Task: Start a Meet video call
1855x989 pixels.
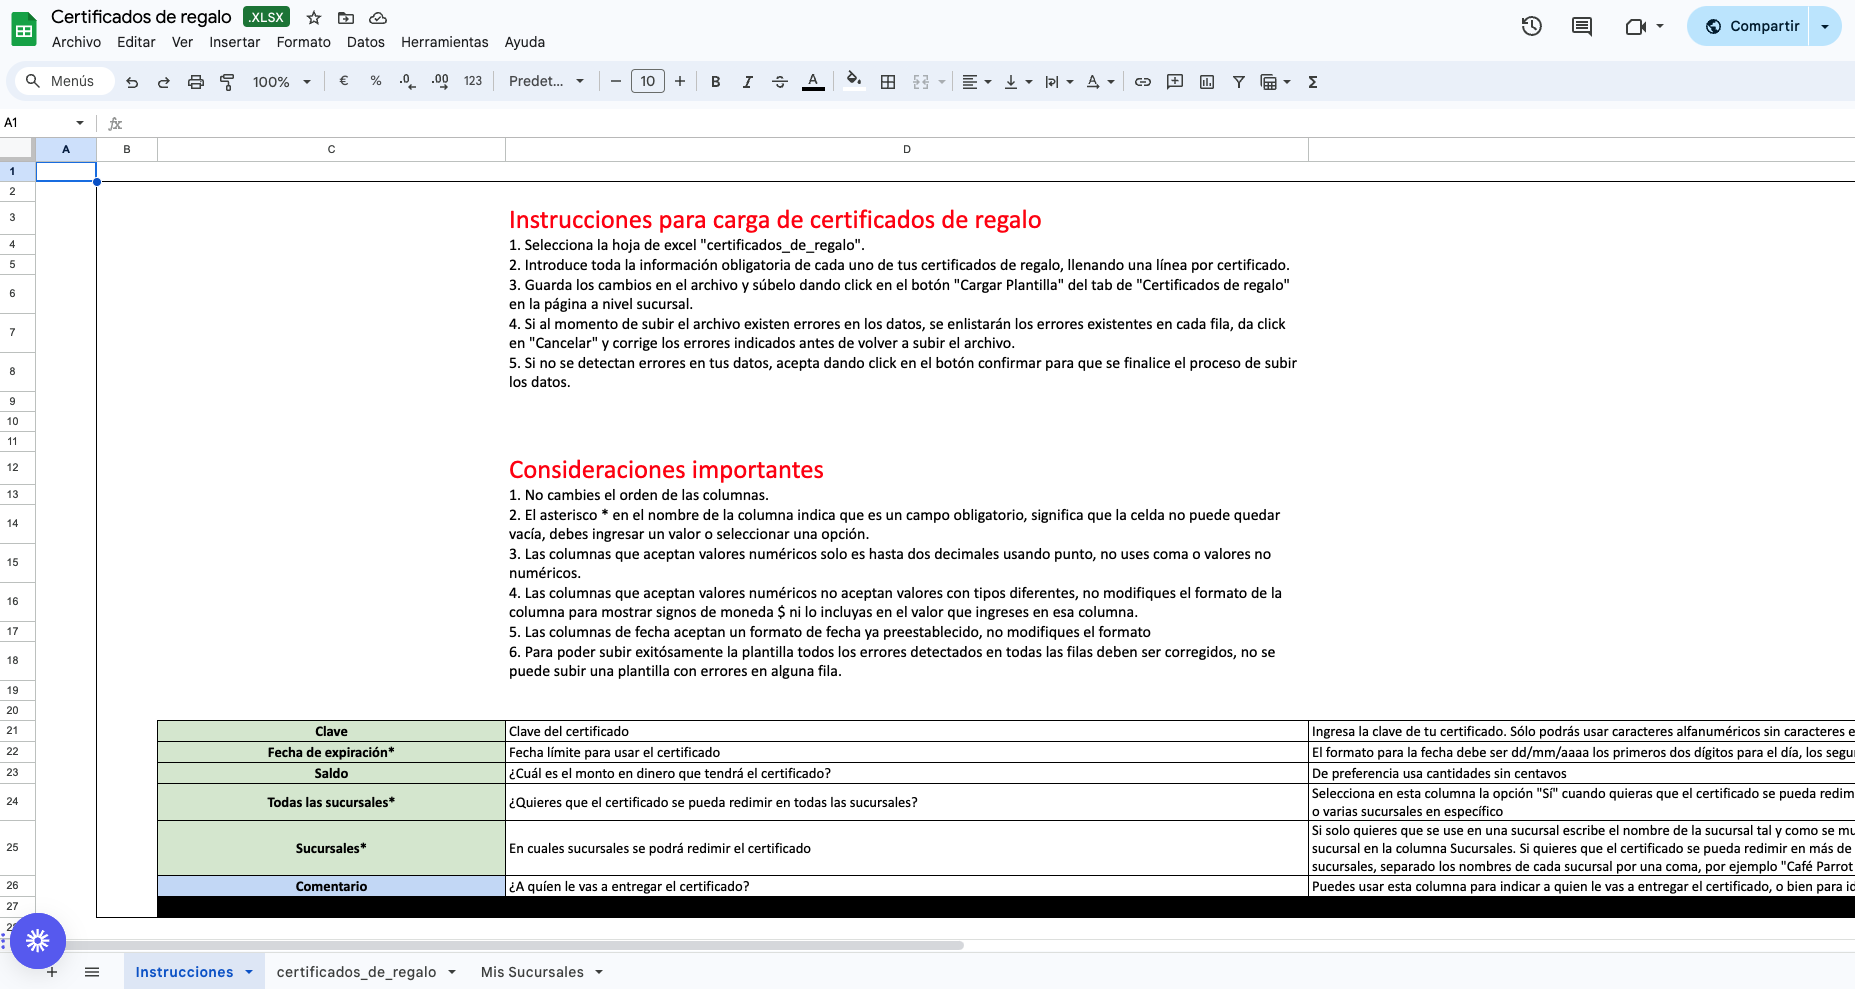Action: coord(1636,26)
